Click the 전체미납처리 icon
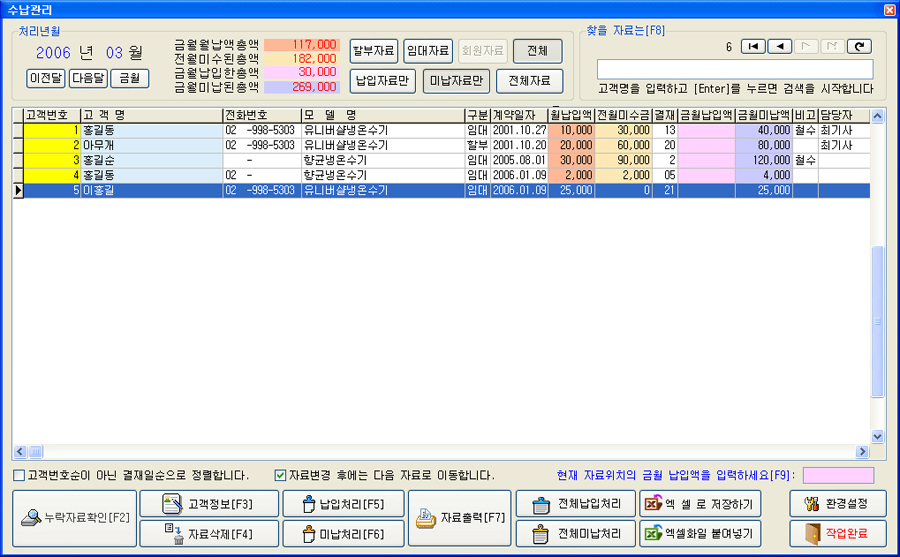Screen dimensions: 900x557 [541, 534]
